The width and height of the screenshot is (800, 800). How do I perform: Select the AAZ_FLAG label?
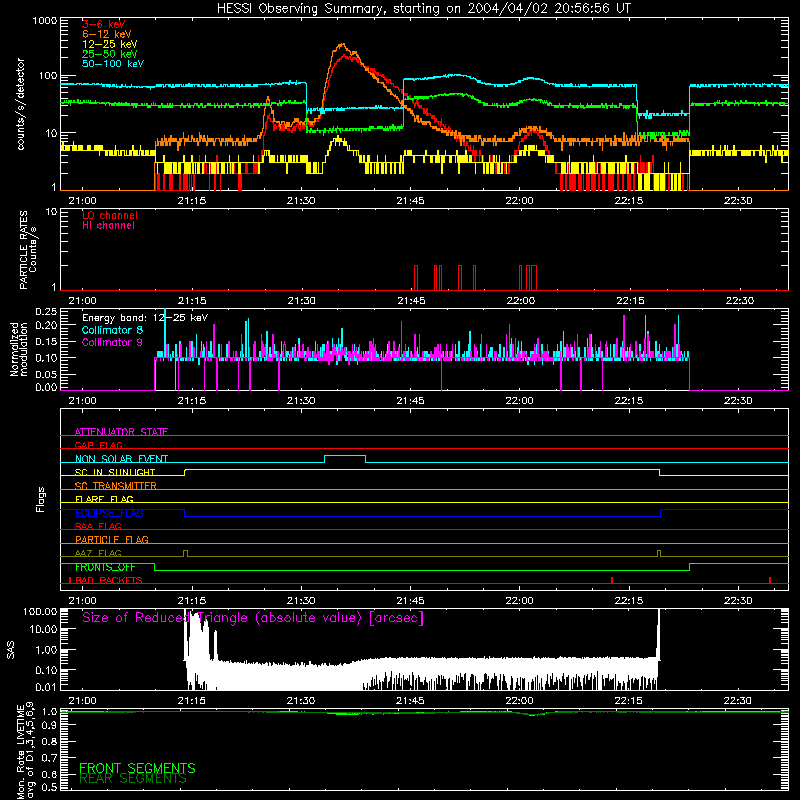pos(98,554)
